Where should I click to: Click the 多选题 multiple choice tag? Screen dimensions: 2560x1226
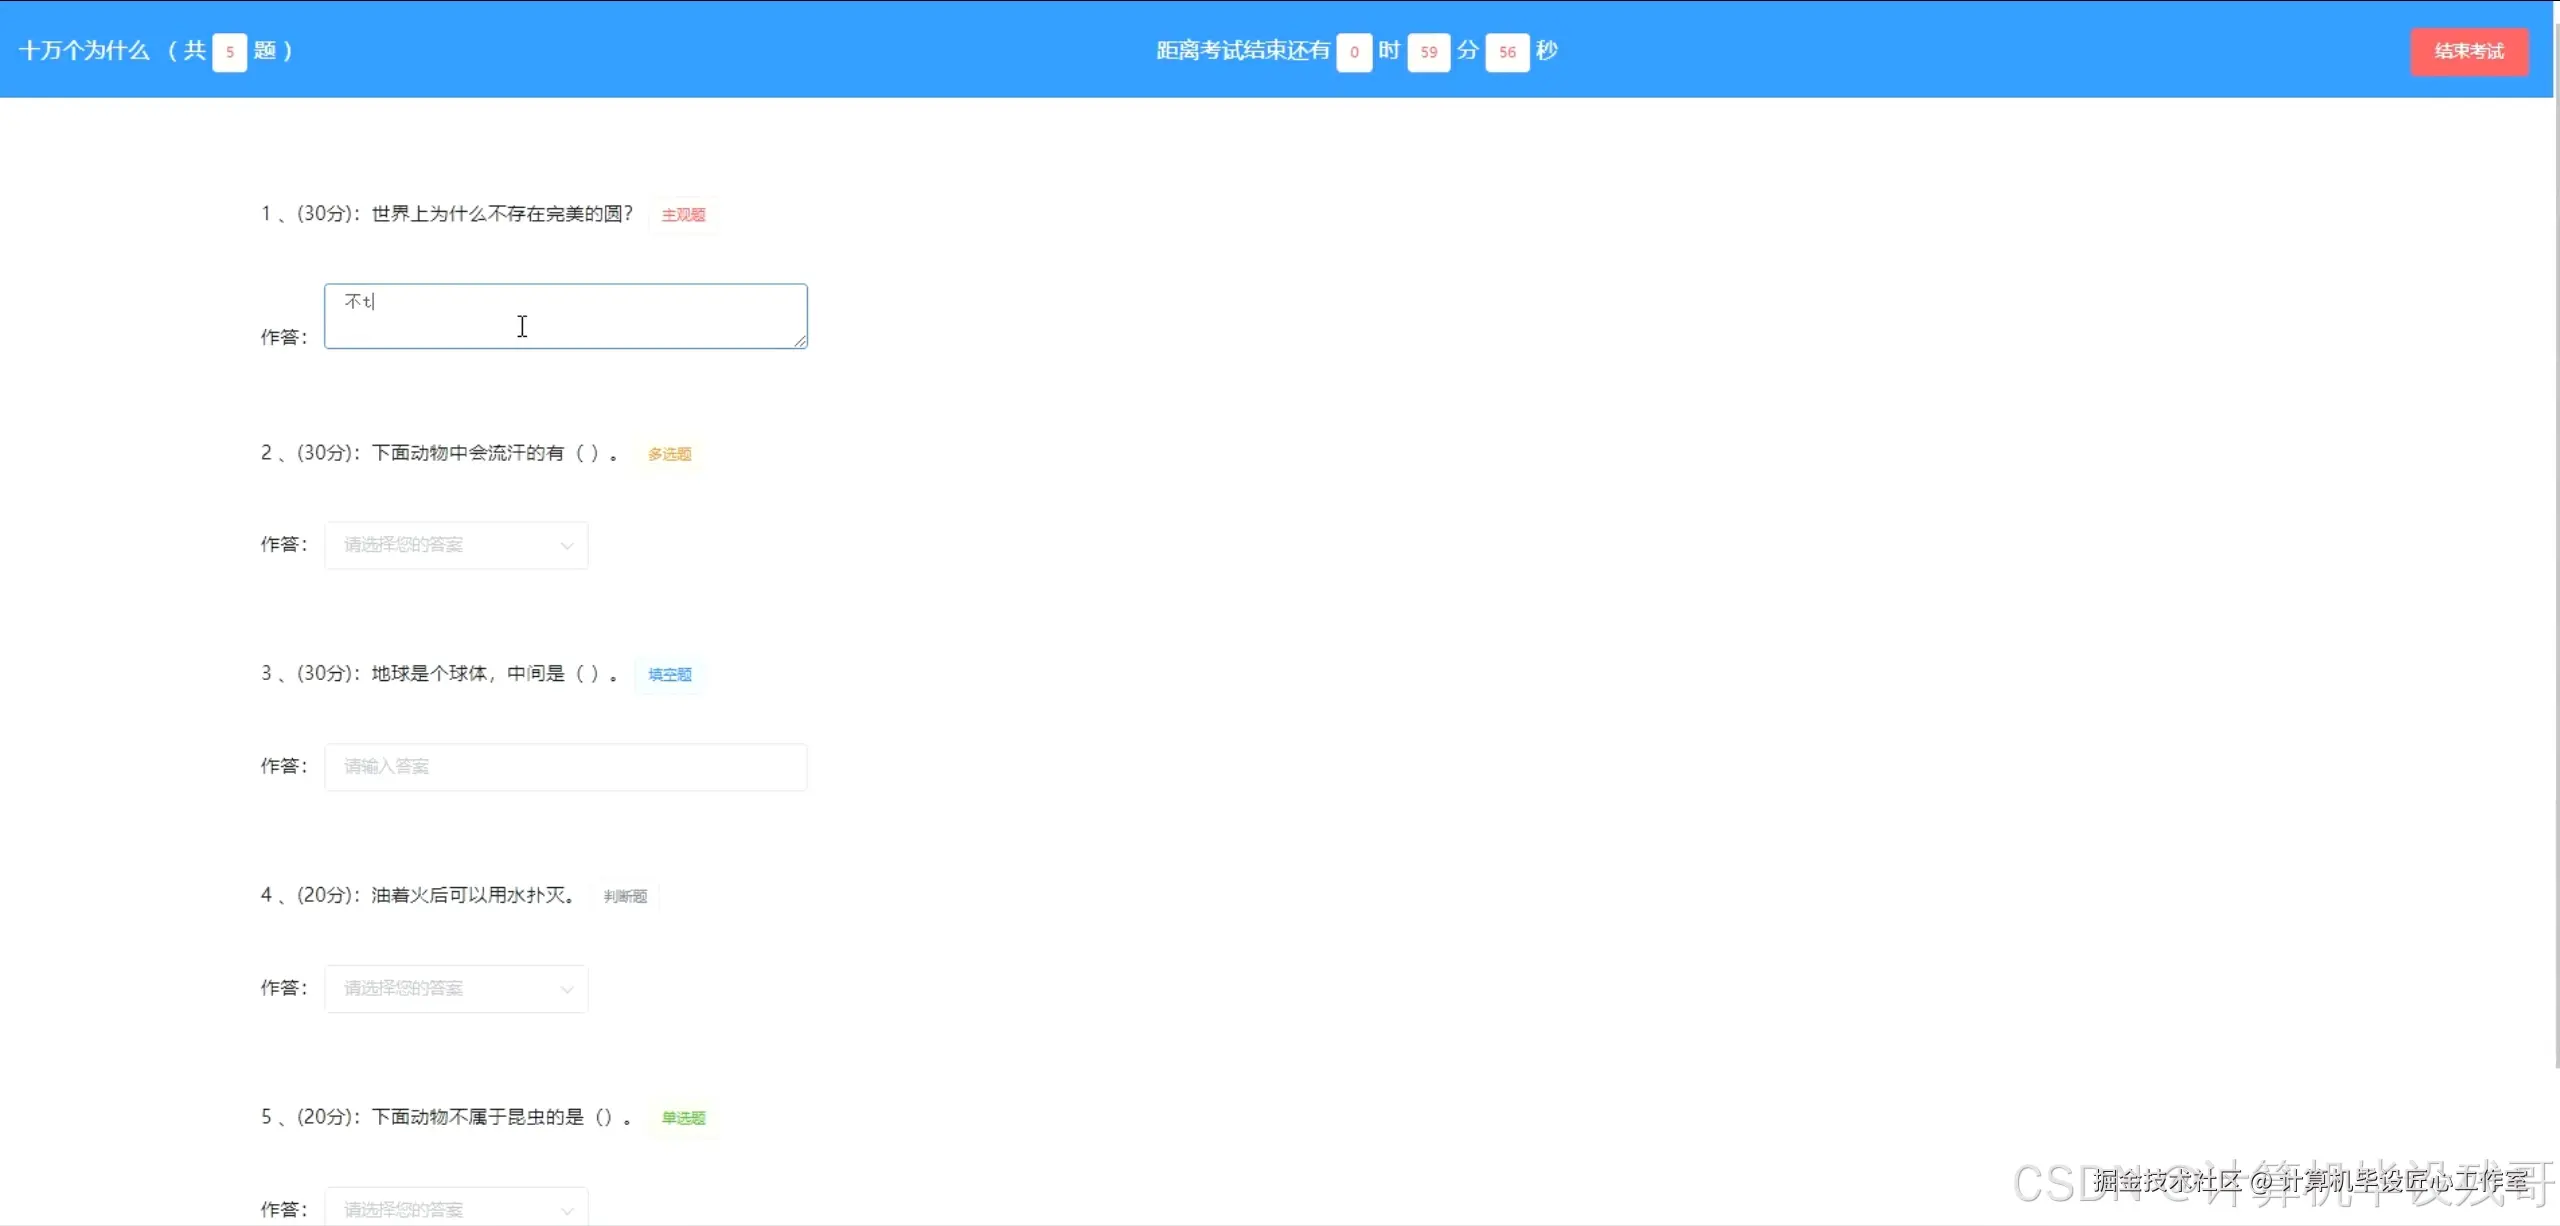tap(669, 454)
